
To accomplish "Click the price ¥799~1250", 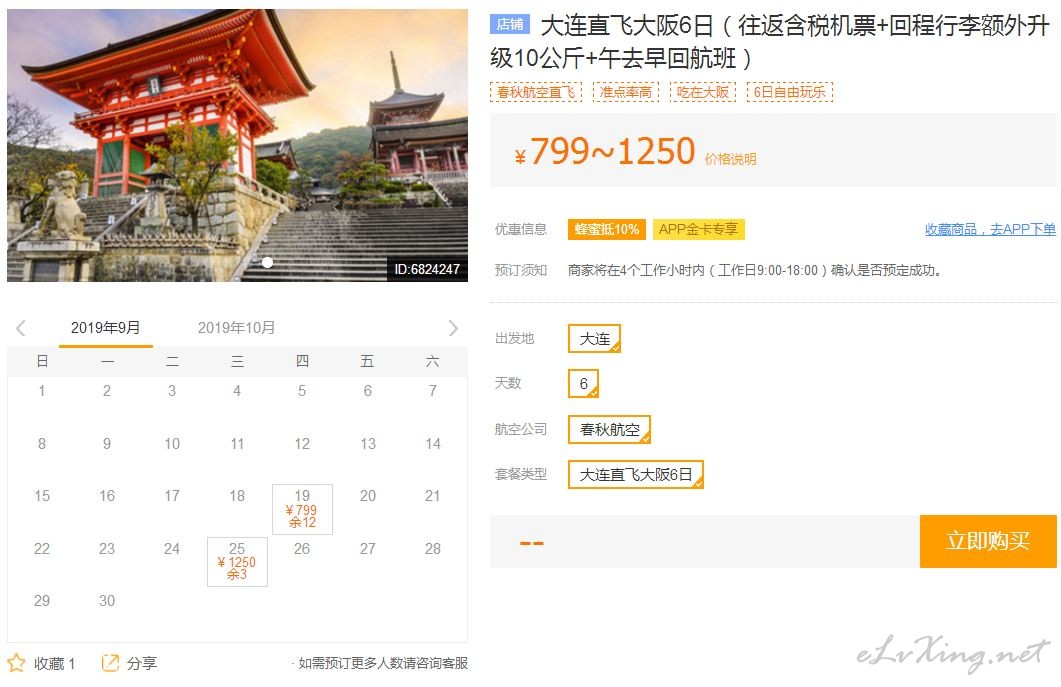I will 606,151.
